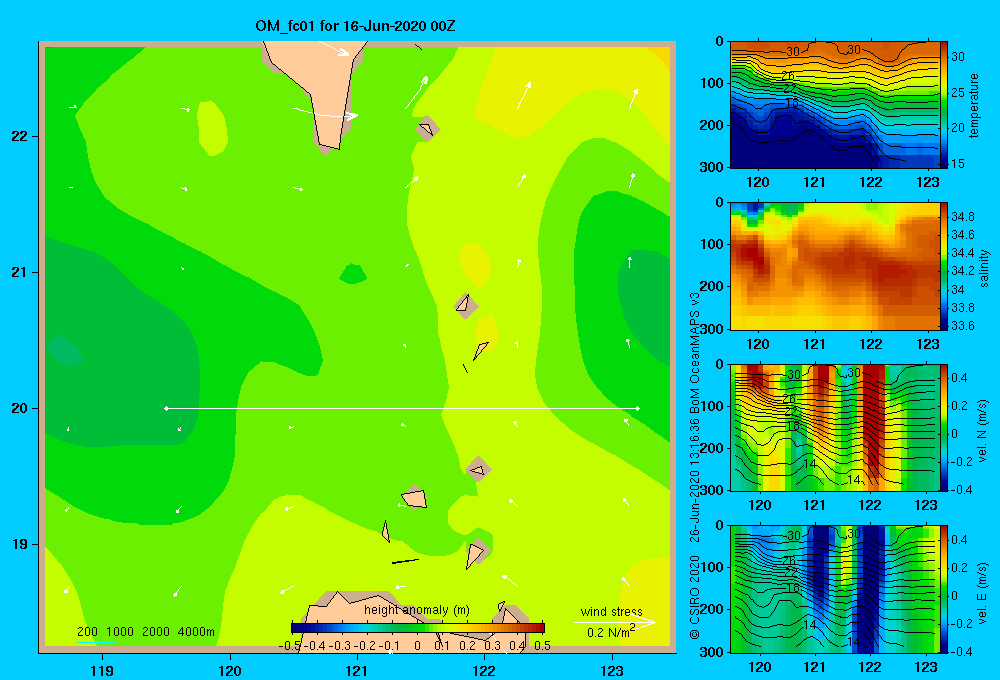
Task: Click the chart title OM_fc01 for 16-Jun-2020 00Z
Action: [x=355, y=26]
